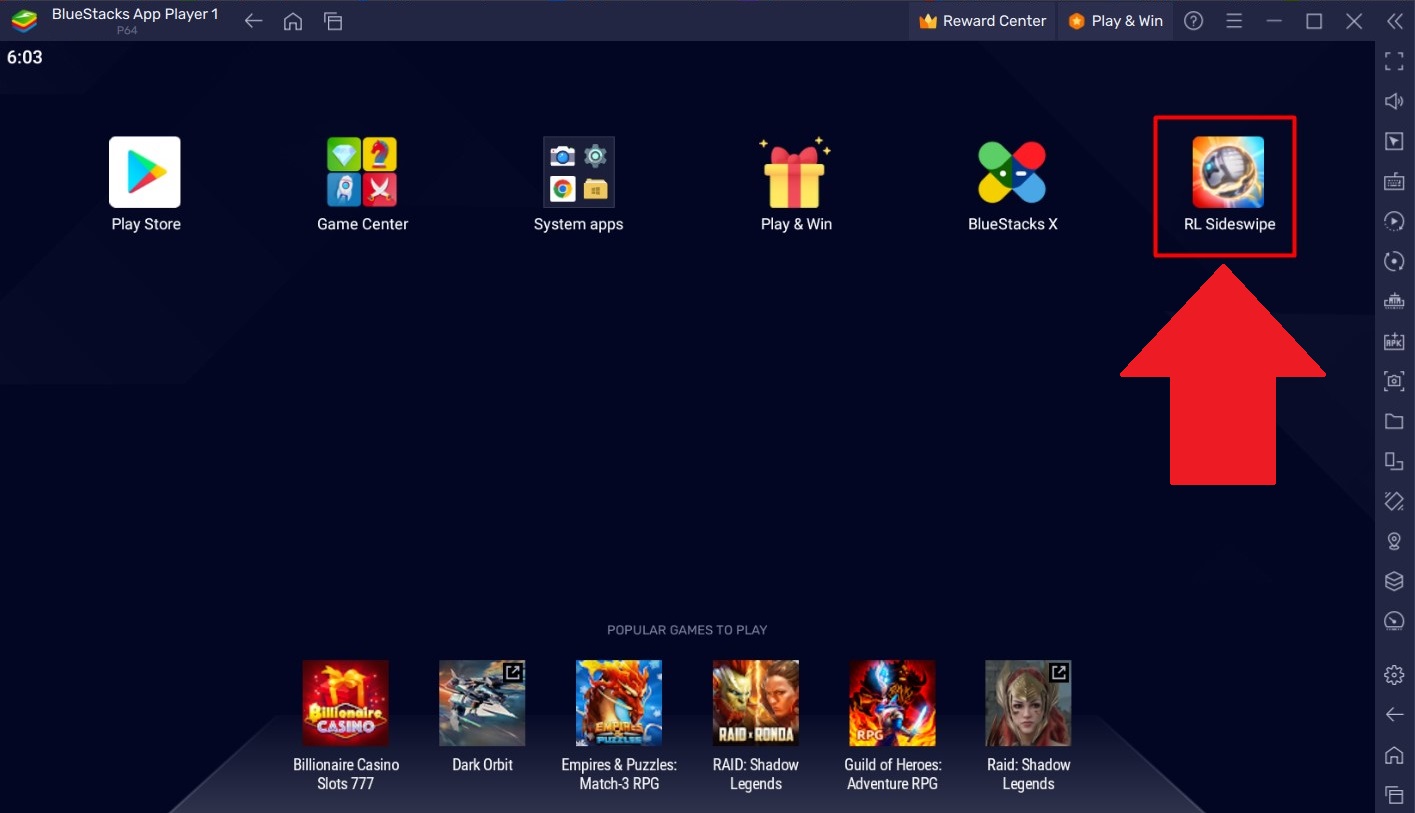Go back using sidebar arrow

click(x=1394, y=714)
